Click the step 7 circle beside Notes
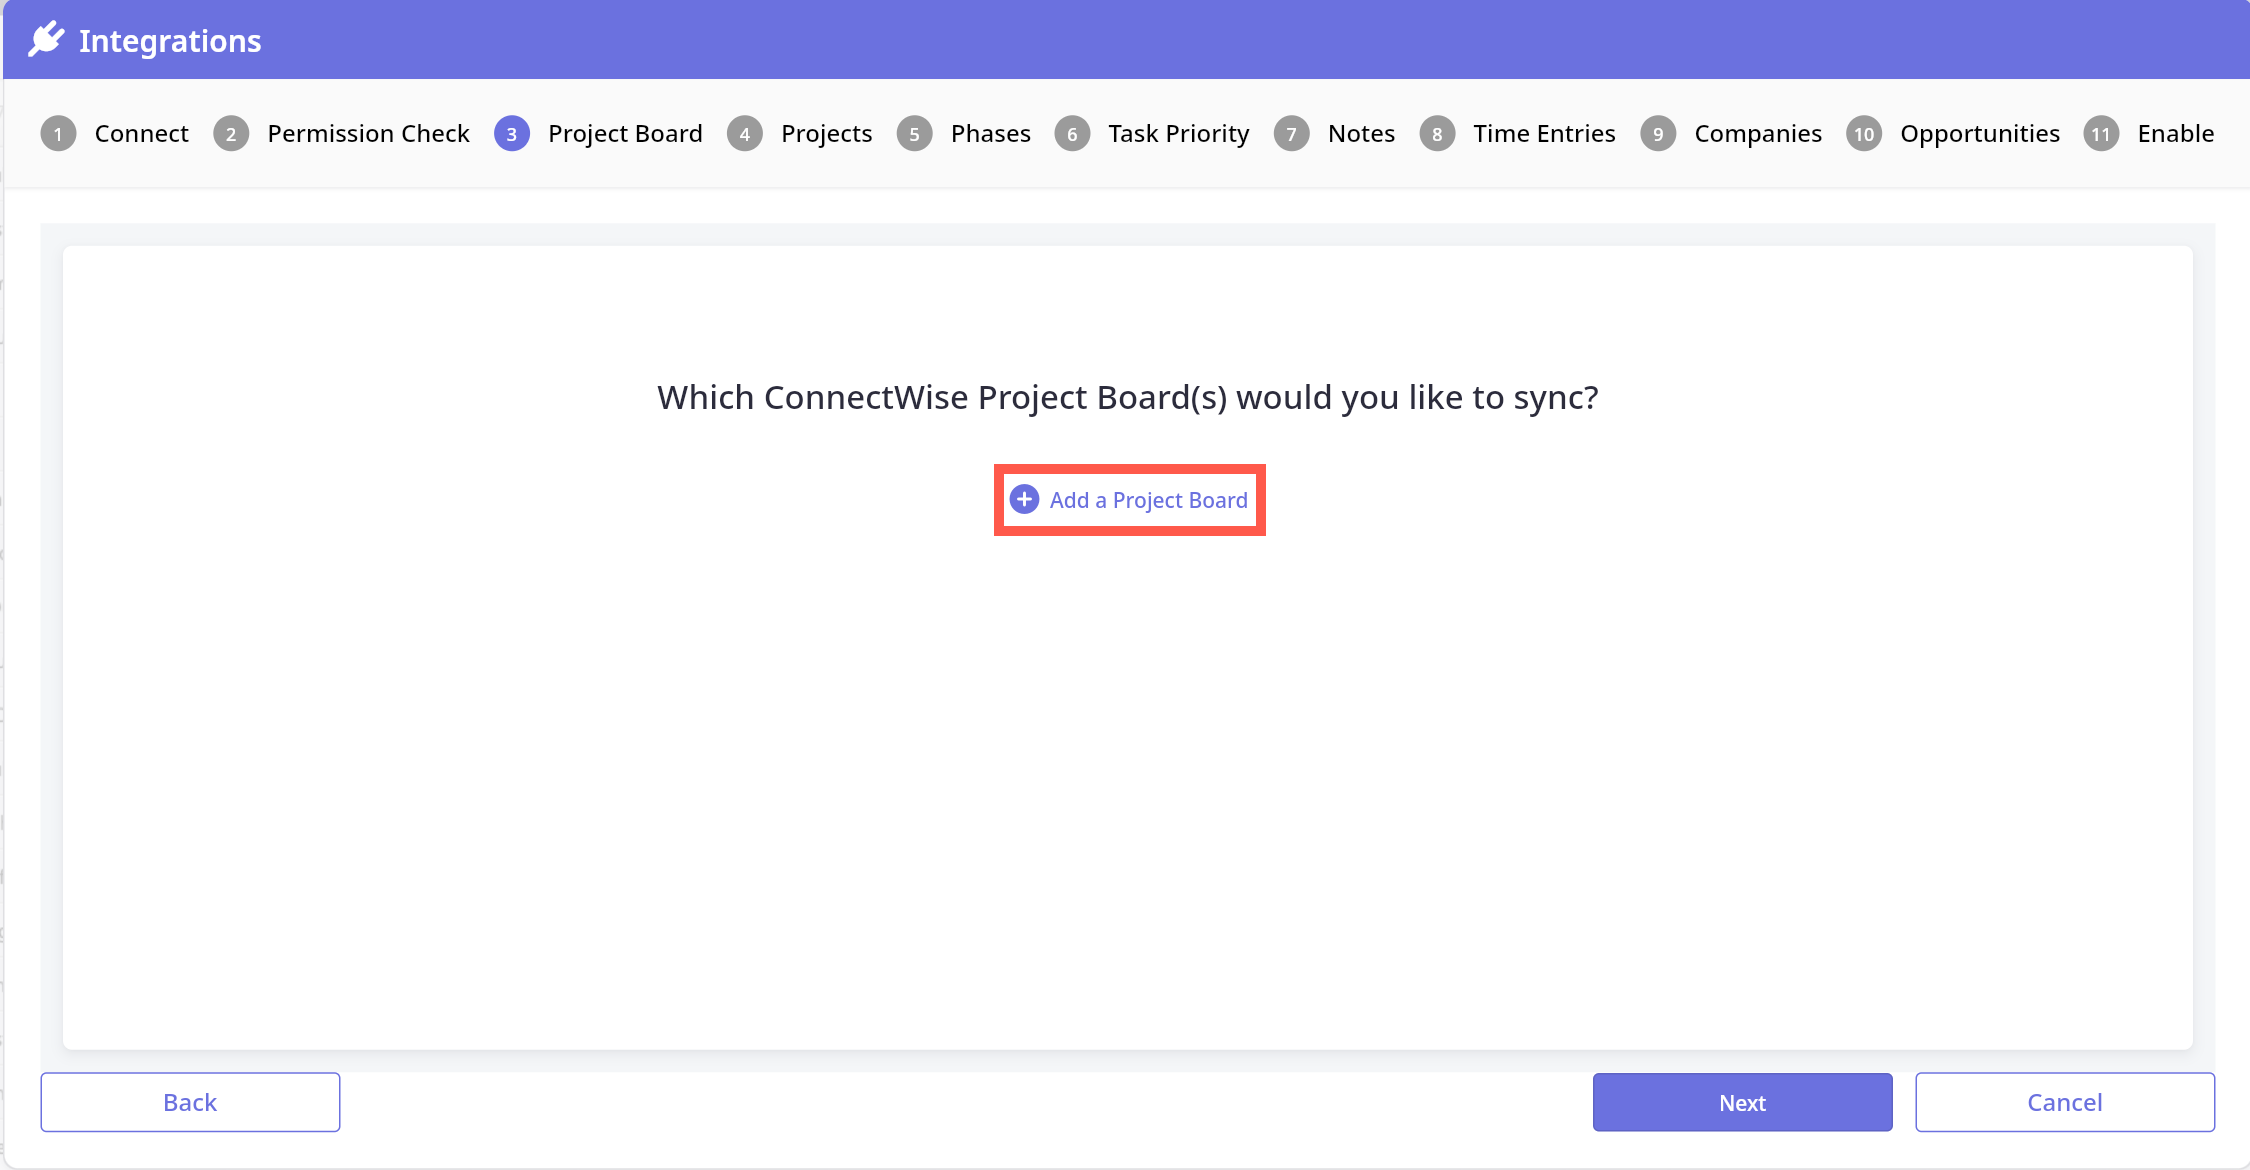 1292,134
